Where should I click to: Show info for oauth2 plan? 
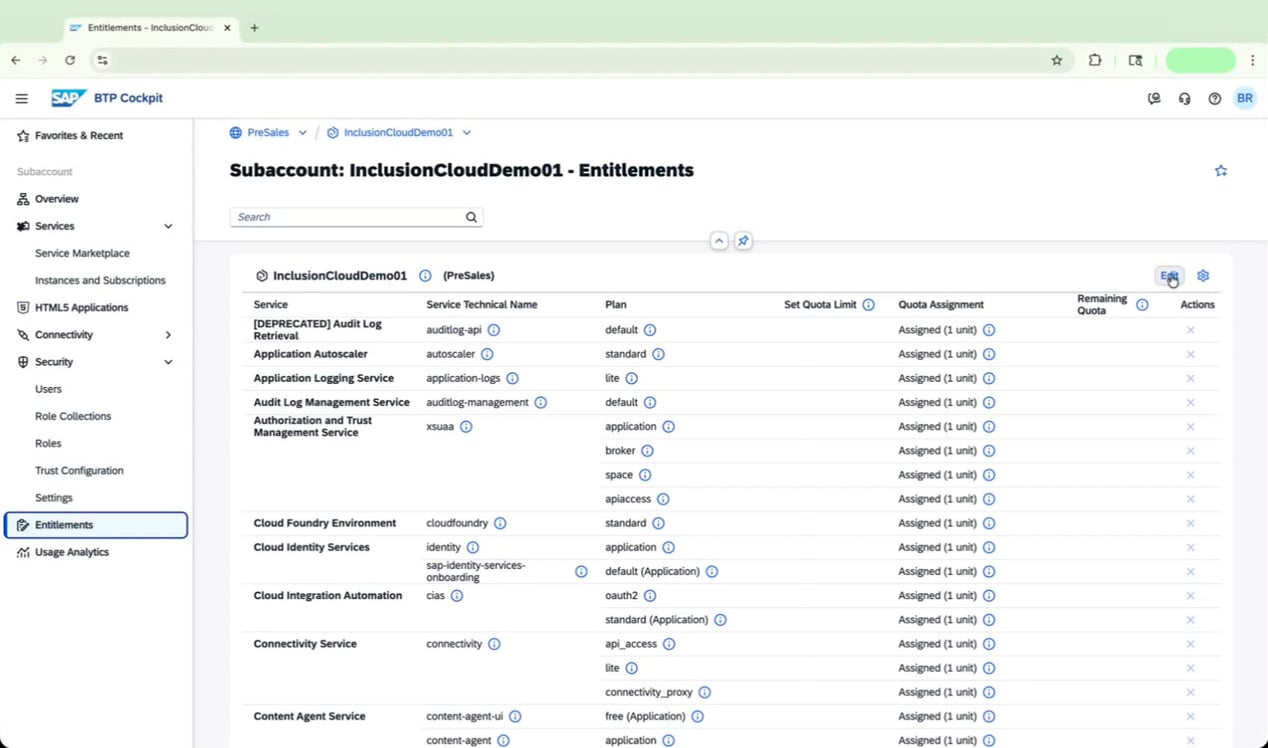pyautogui.click(x=649, y=596)
